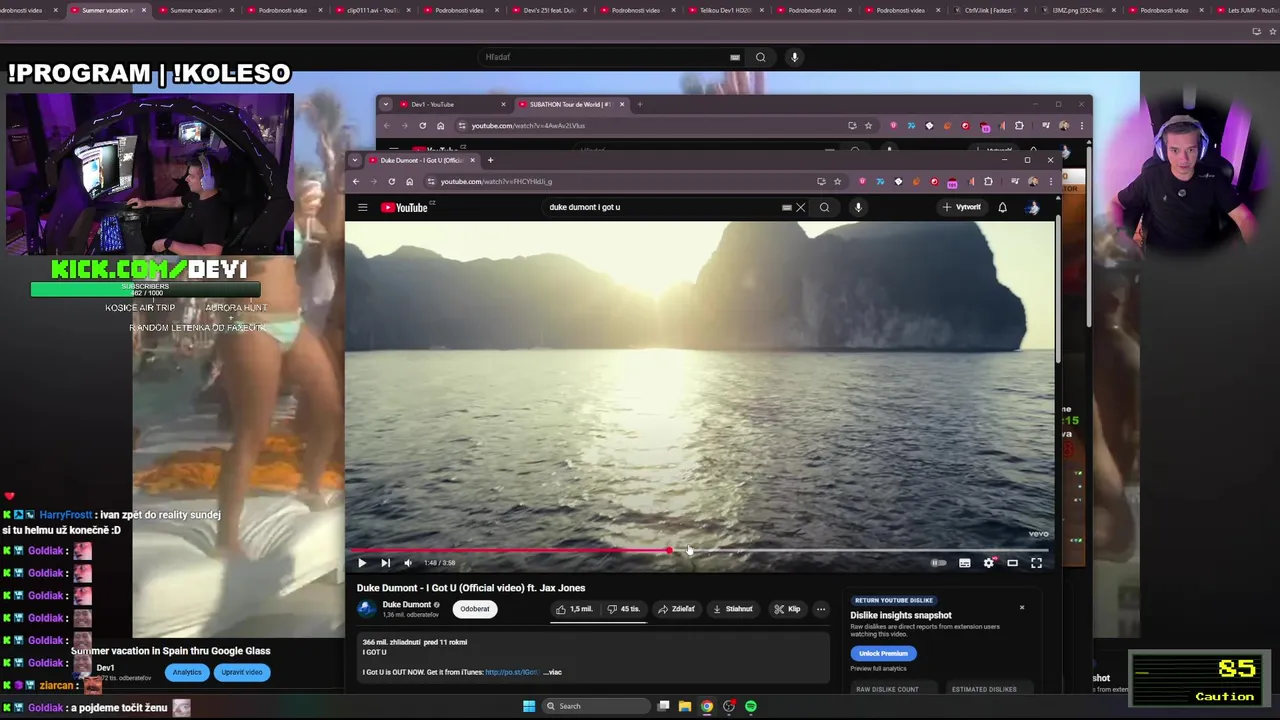Open the Vytvoriť create button

pyautogui.click(x=962, y=207)
